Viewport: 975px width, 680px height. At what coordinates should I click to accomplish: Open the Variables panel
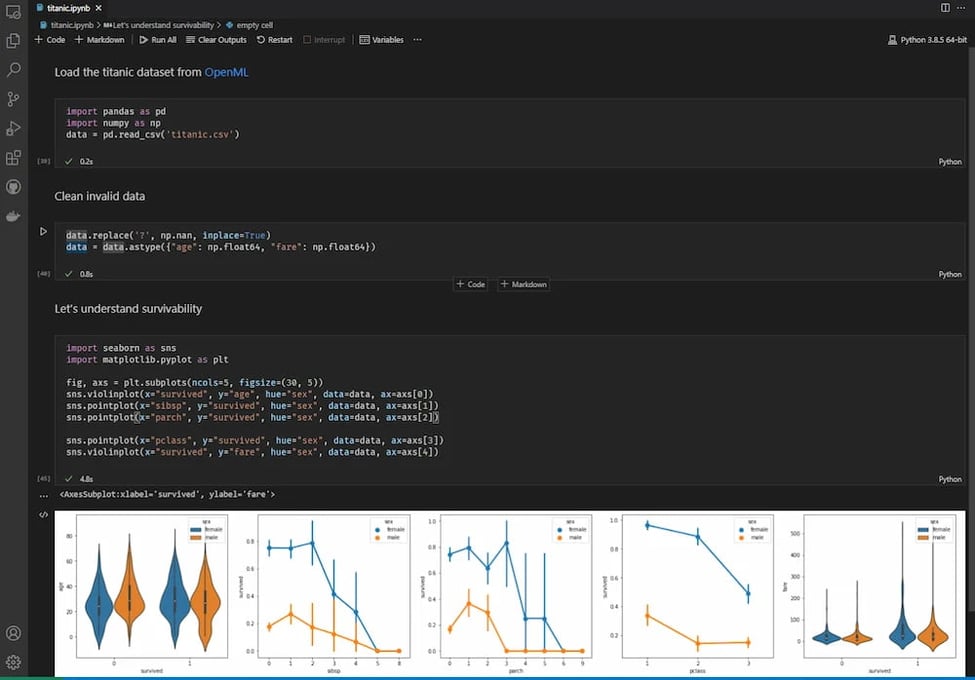pos(383,39)
